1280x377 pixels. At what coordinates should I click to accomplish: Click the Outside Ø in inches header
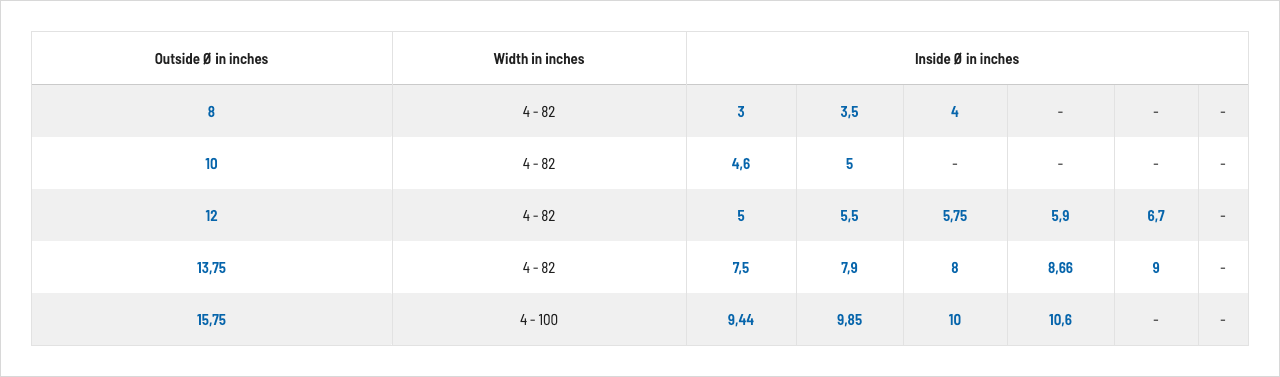(x=211, y=59)
